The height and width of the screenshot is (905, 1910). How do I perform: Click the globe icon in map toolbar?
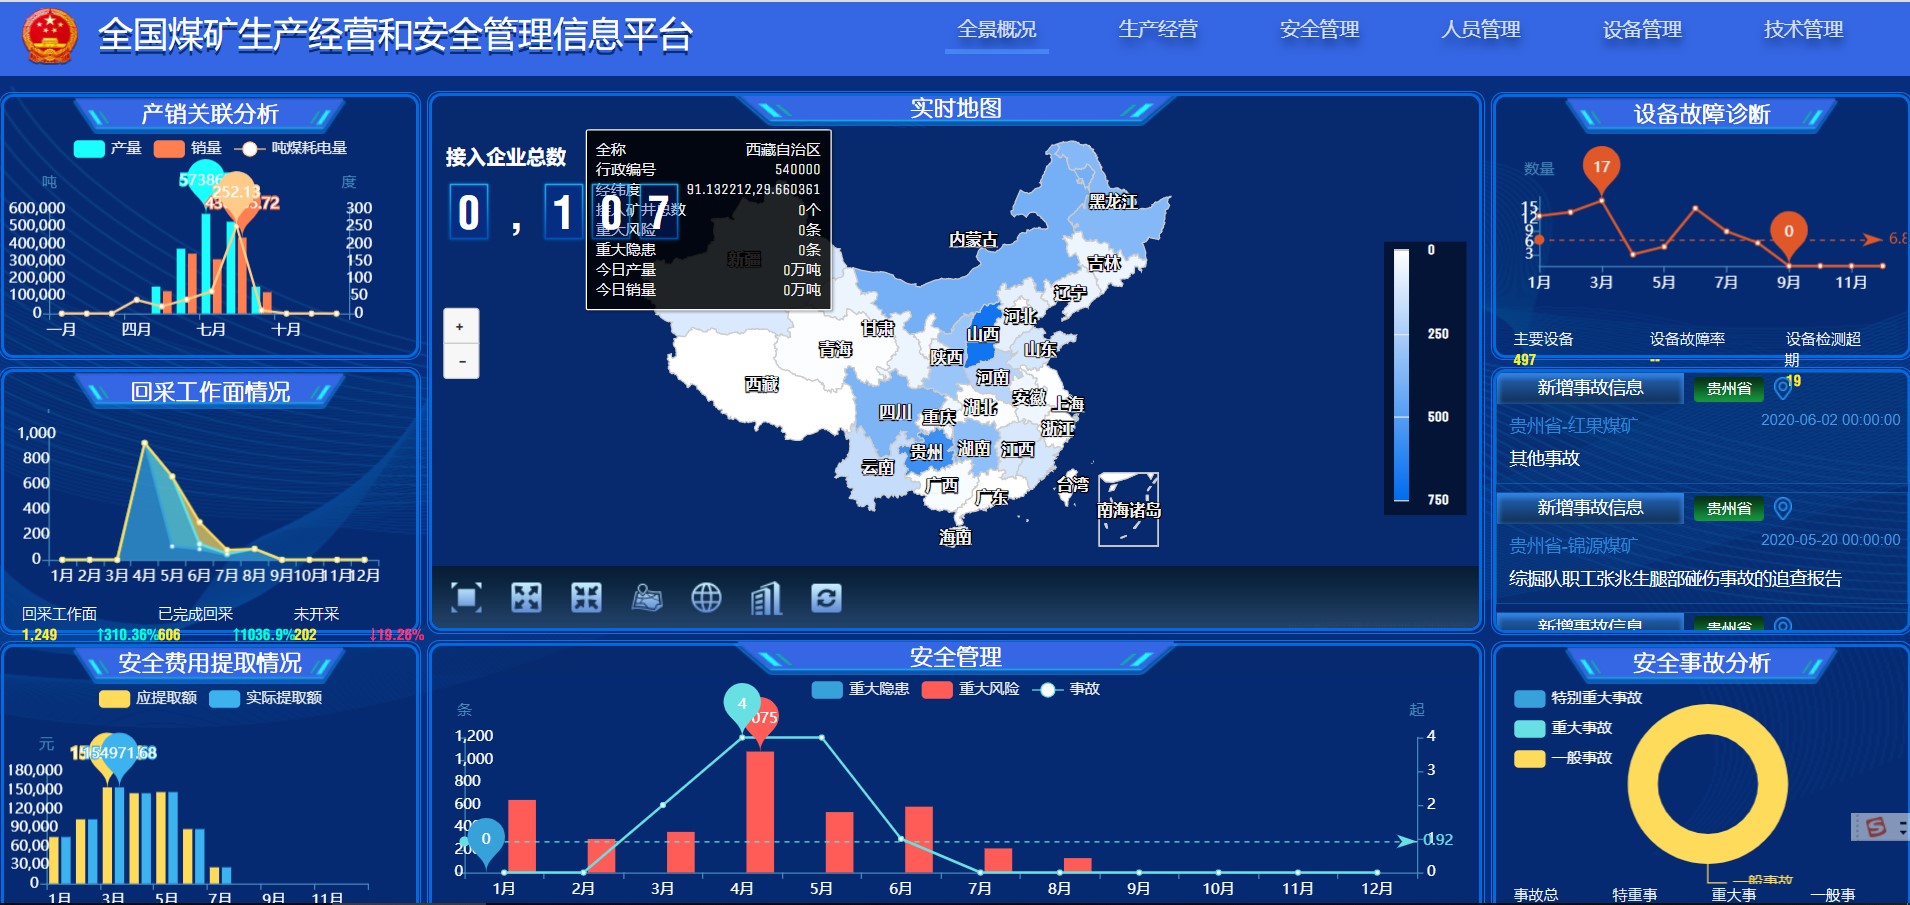(706, 598)
